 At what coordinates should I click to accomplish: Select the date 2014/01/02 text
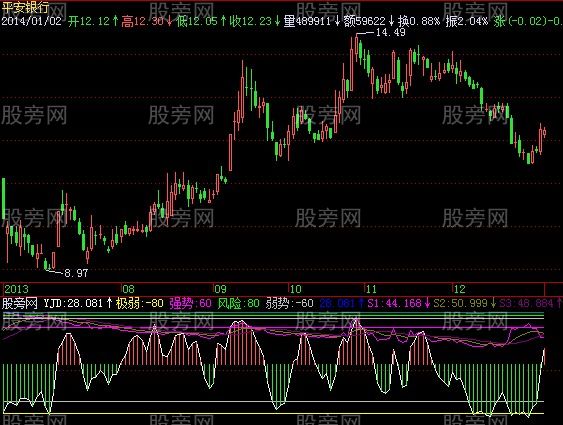[x=31, y=21]
